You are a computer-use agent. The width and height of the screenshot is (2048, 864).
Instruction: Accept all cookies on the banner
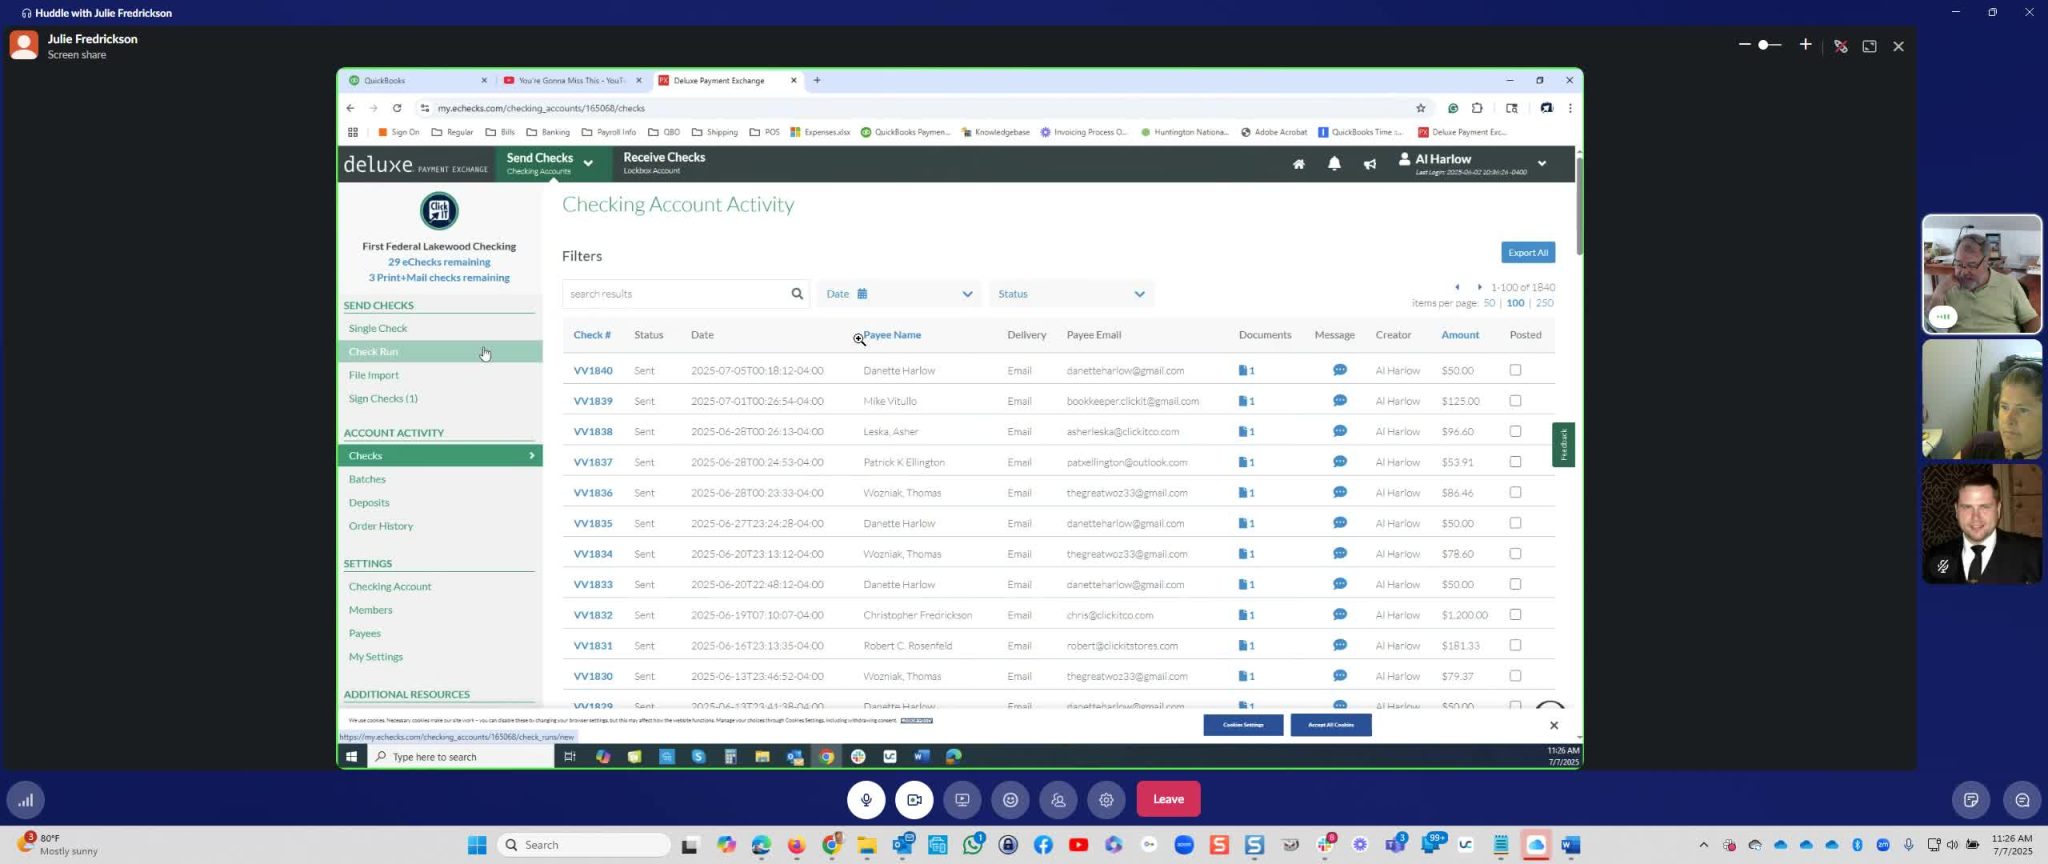(x=1331, y=725)
